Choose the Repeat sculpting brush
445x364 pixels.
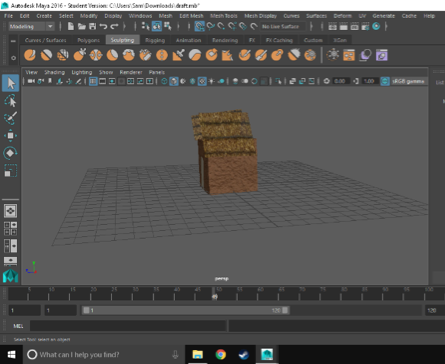point(162,55)
